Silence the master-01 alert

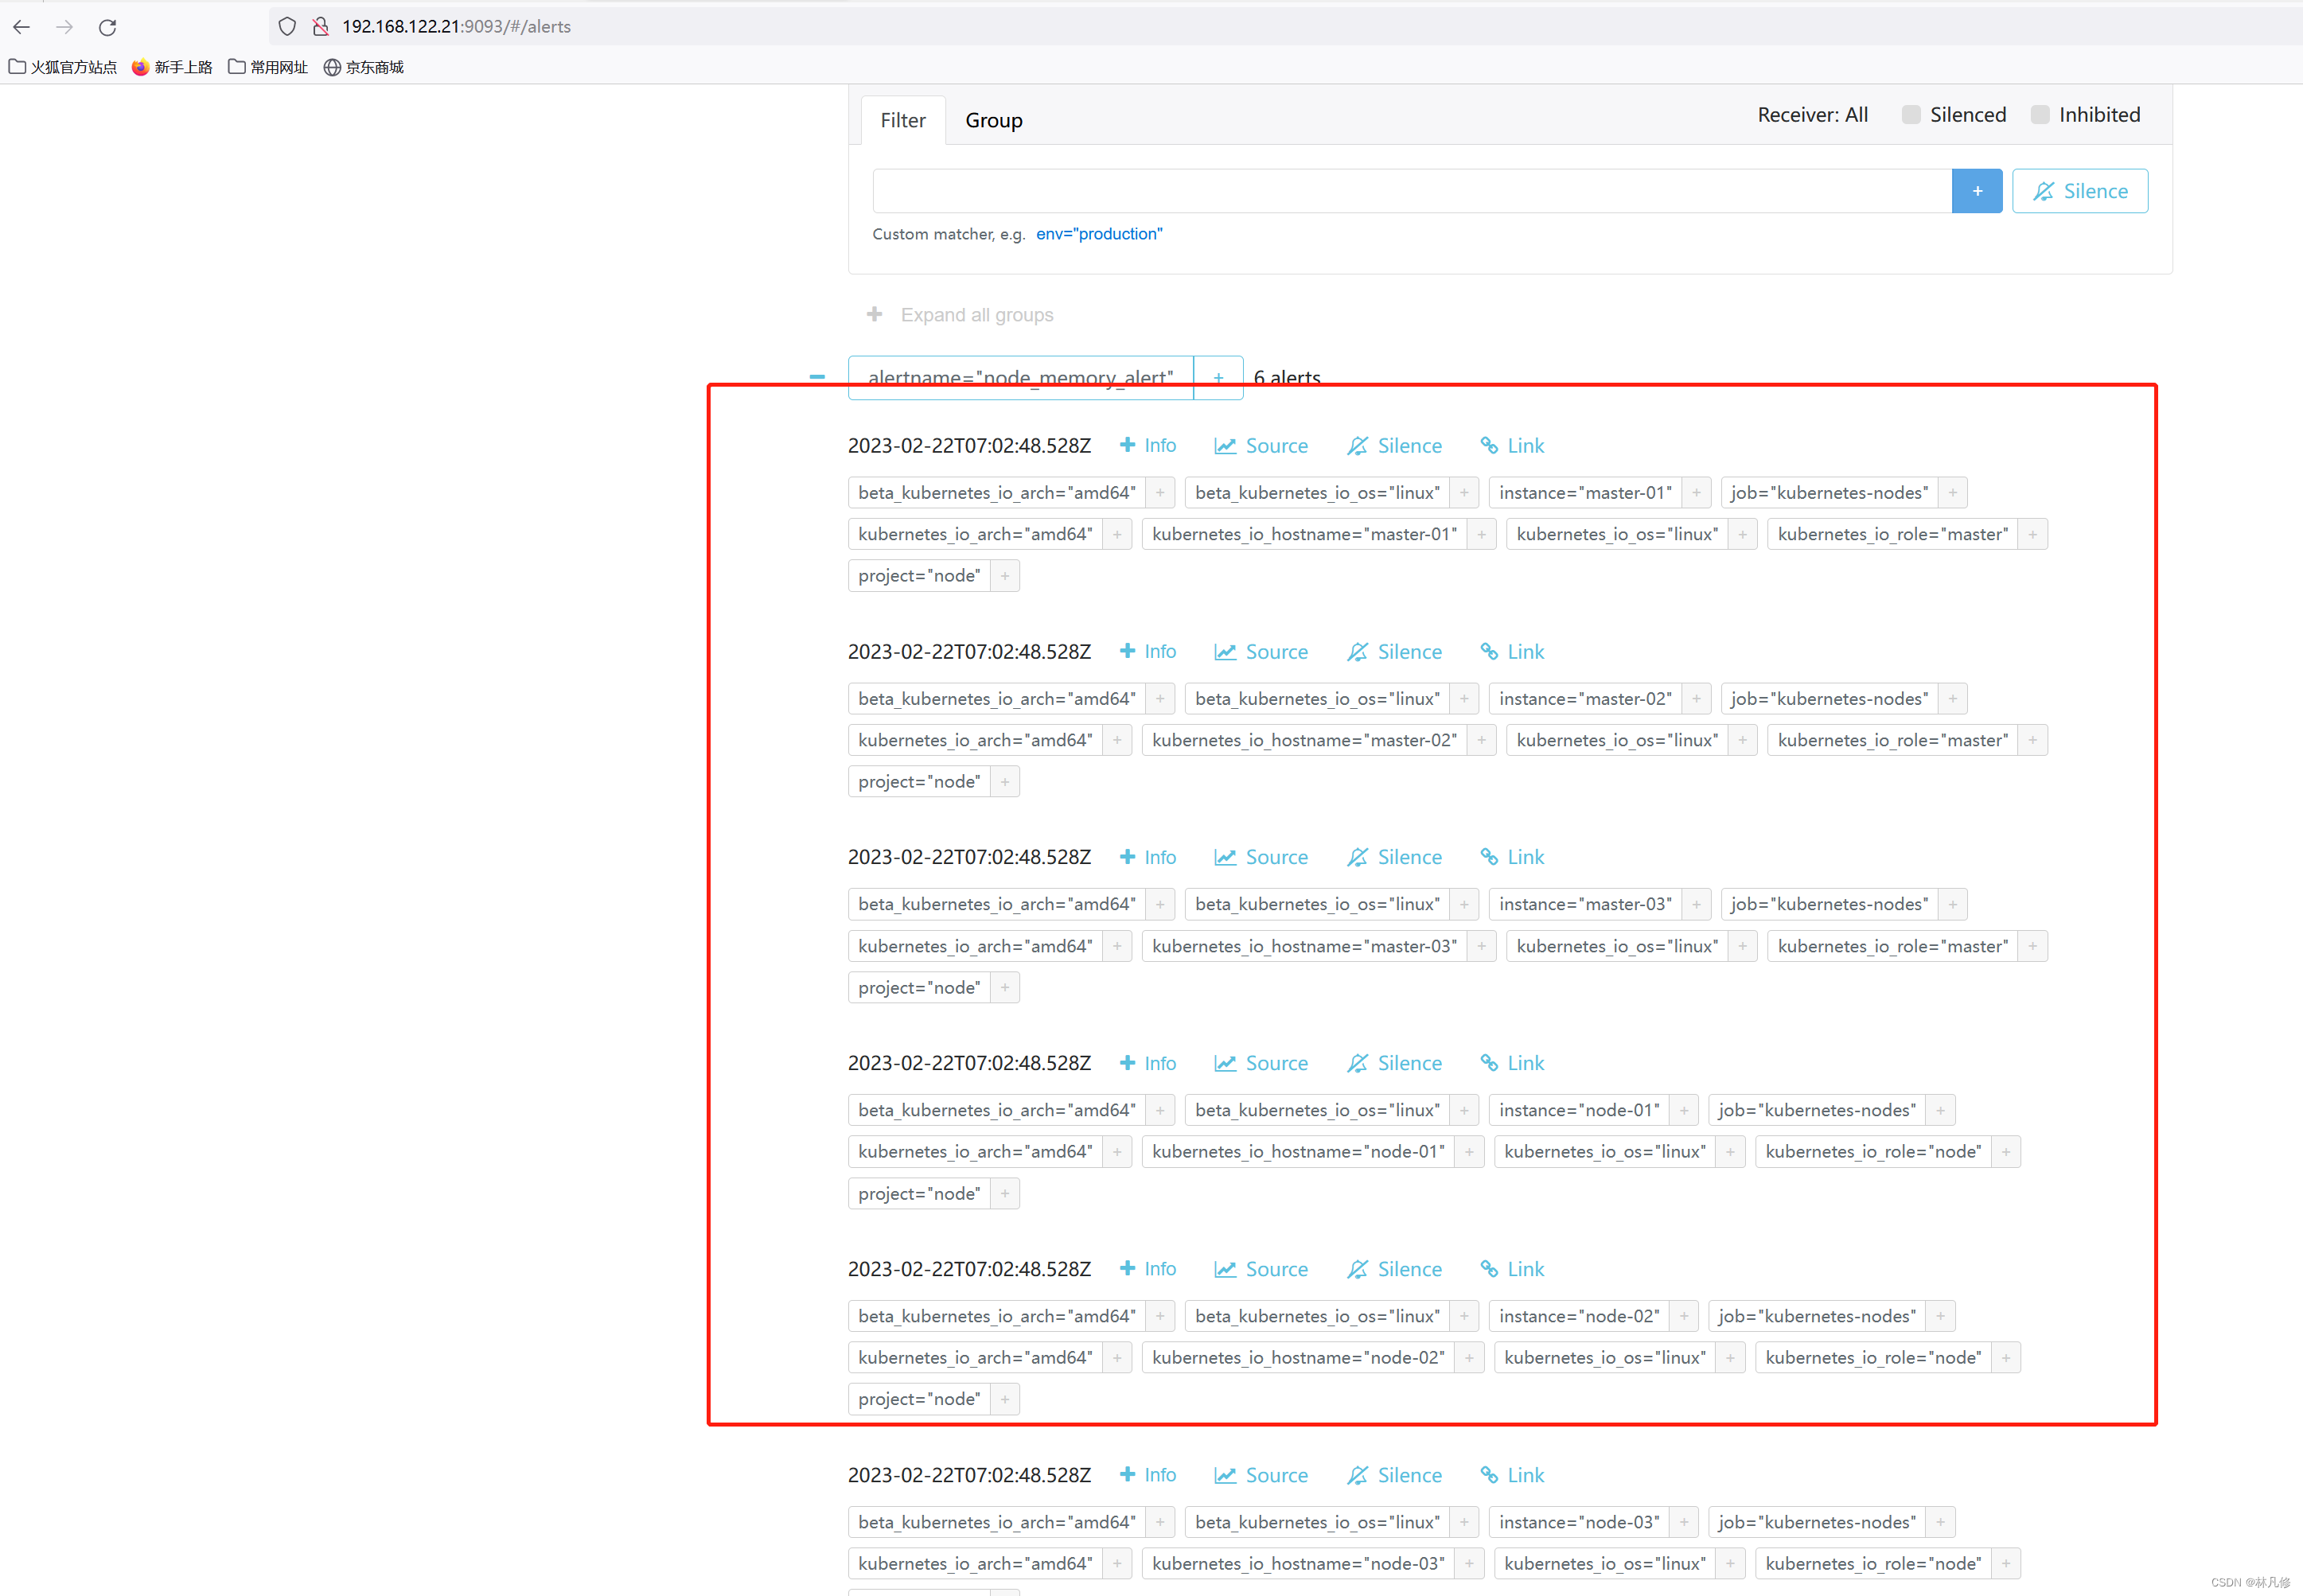pos(1394,446)
